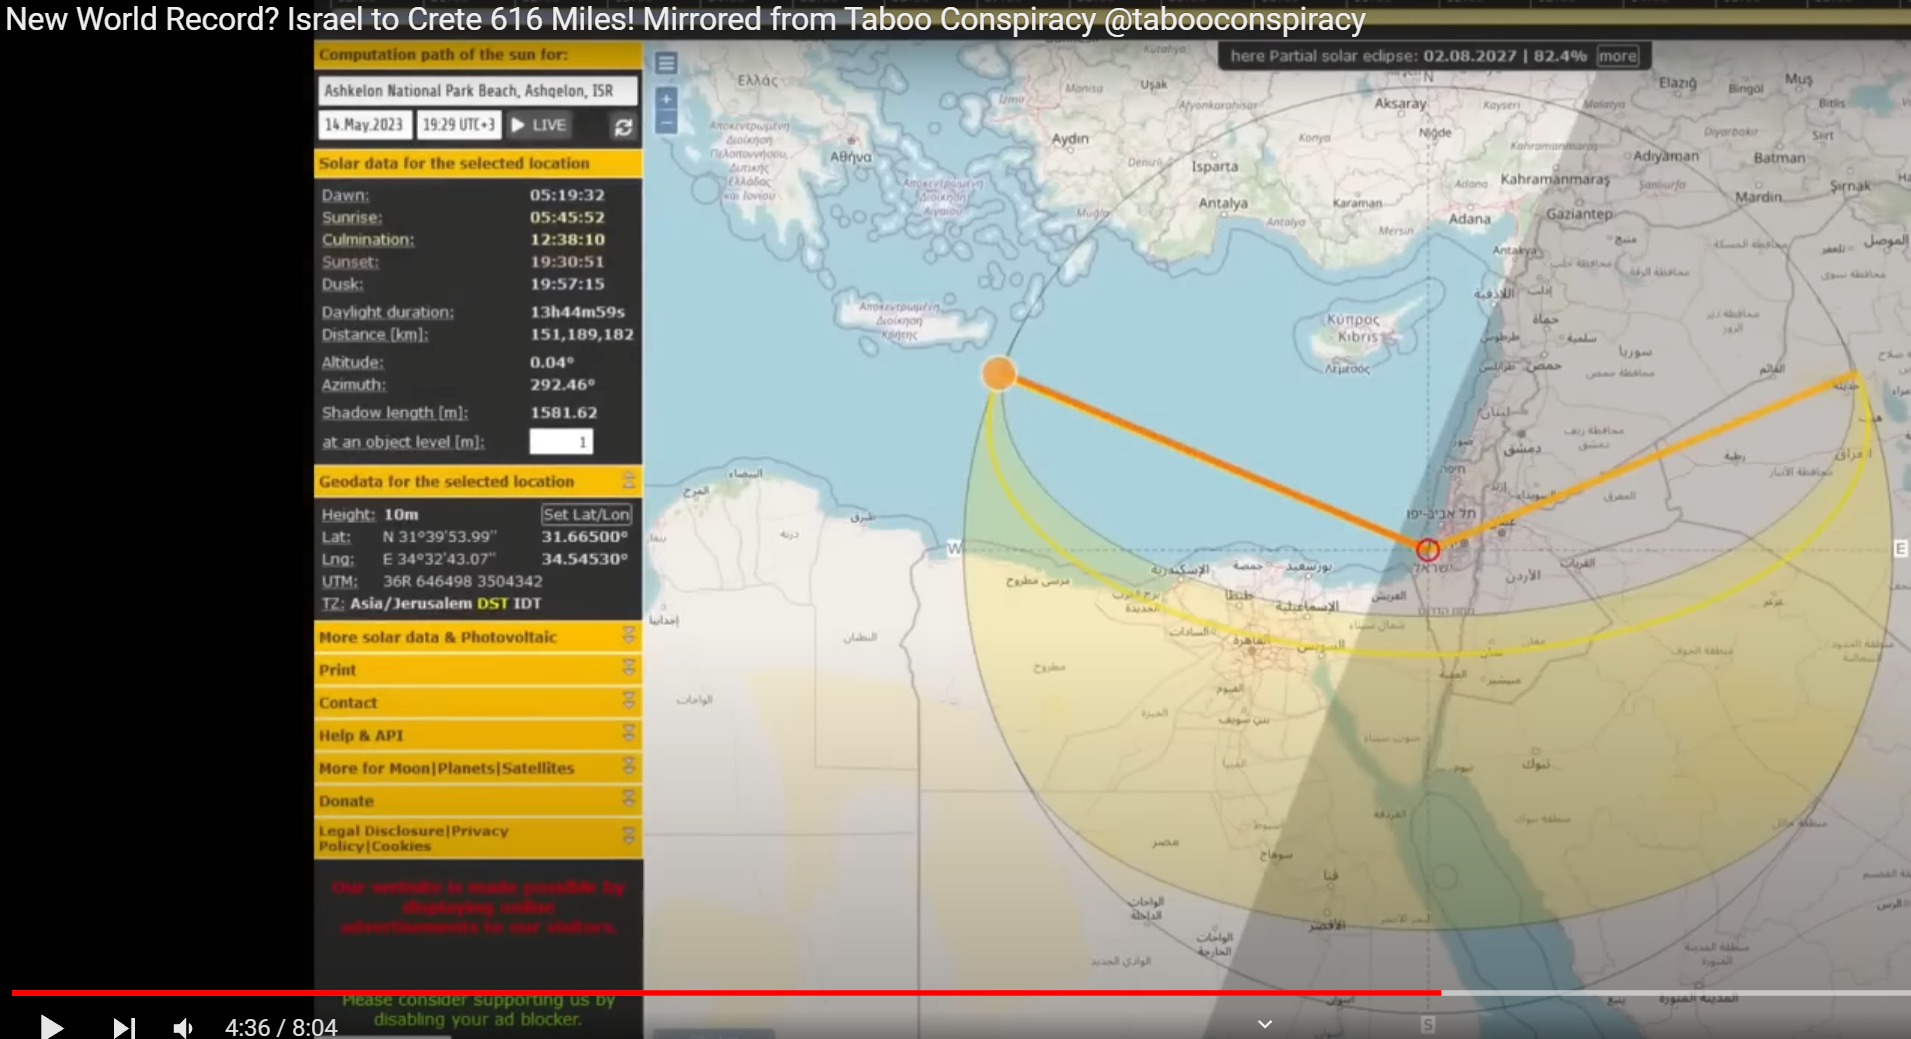Open the Donate section

tap(628, 800)
